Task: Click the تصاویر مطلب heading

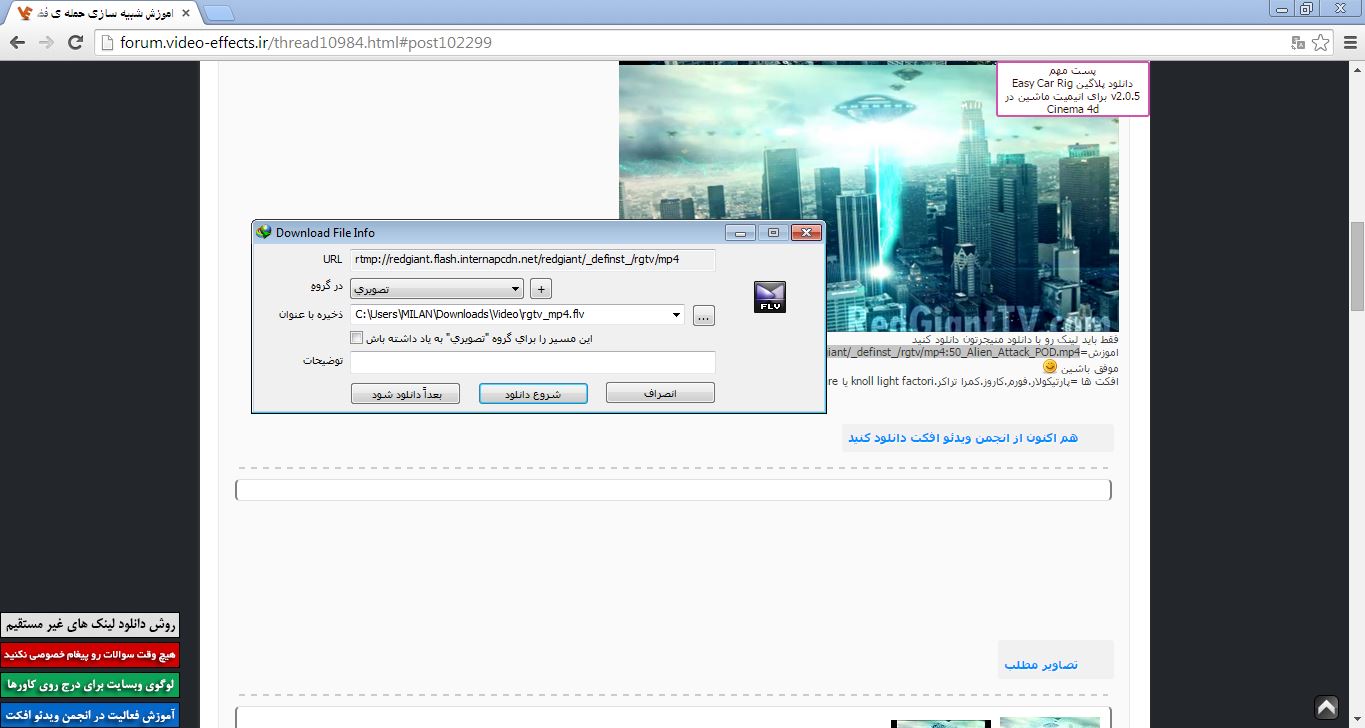Action: (1041, 665)
